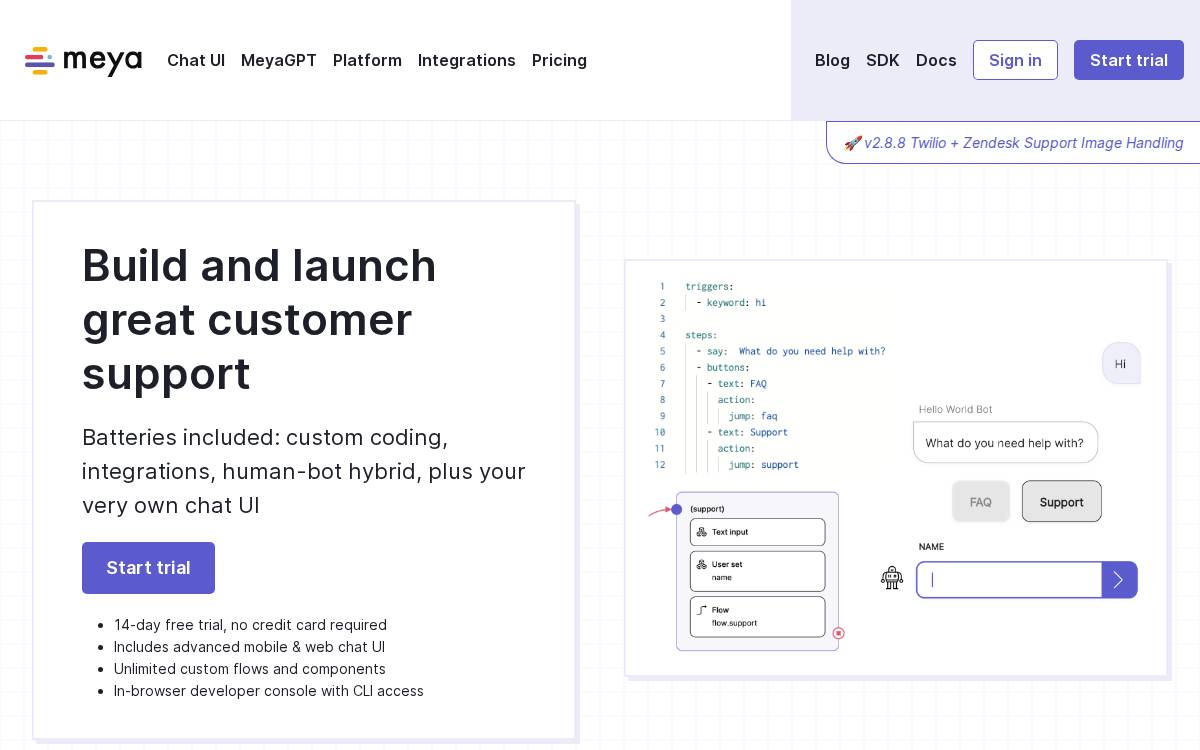Click the 'text: Support' code line
Image resolution: width=1200 pixels, height=750 pixels.
[748, 432]
